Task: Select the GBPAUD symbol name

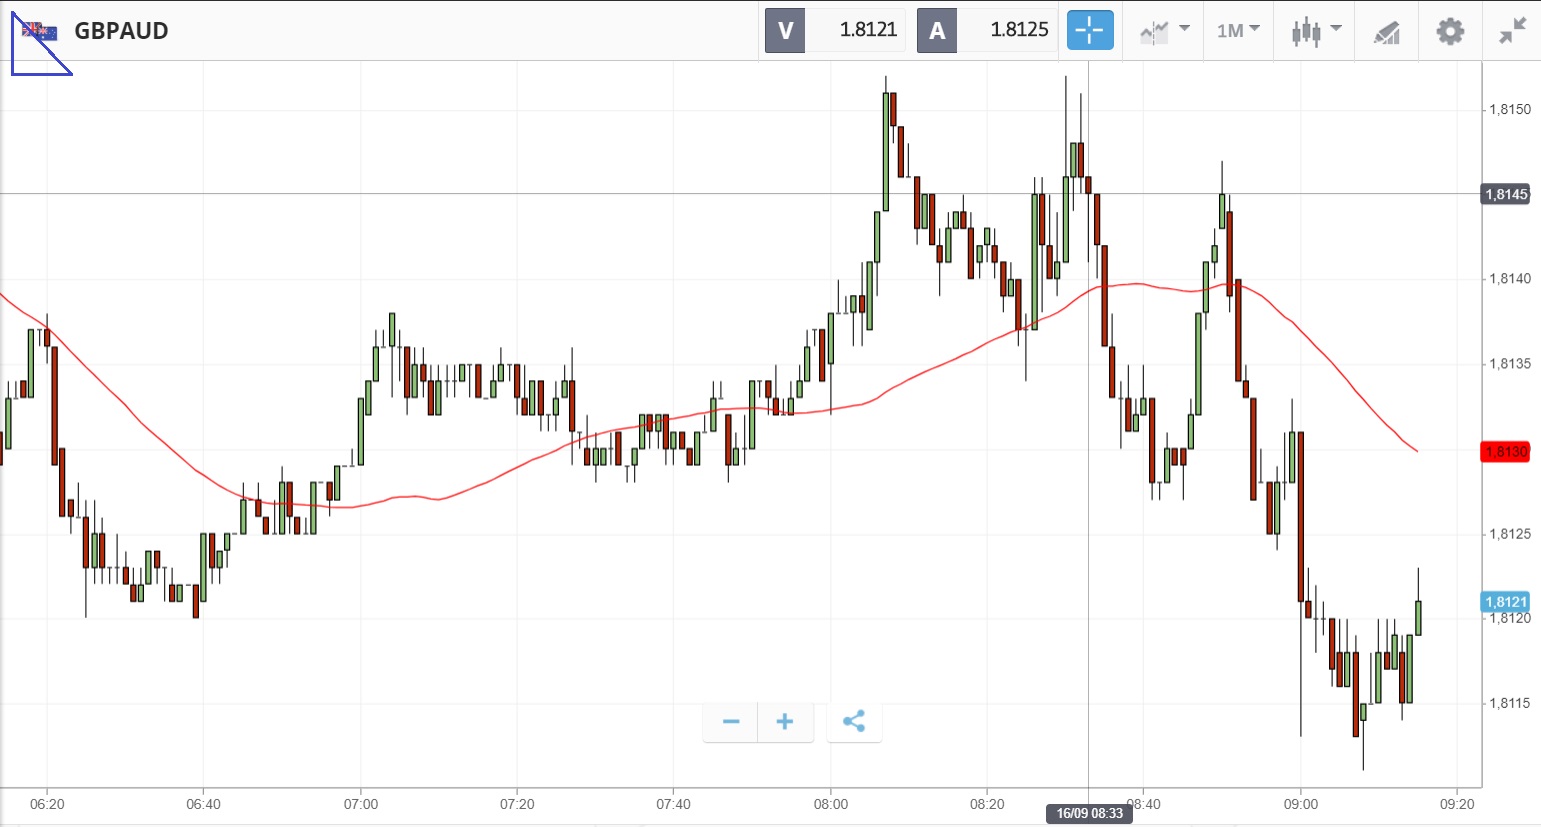Action: tap(121, 31)
